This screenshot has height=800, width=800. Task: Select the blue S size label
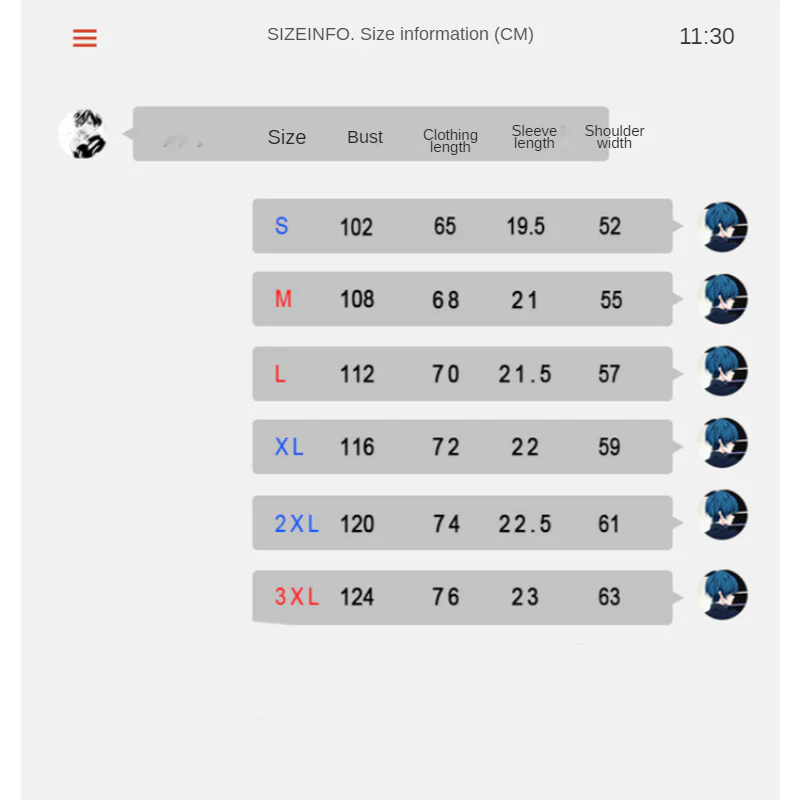pyautogui.click(x=282, y=226)
